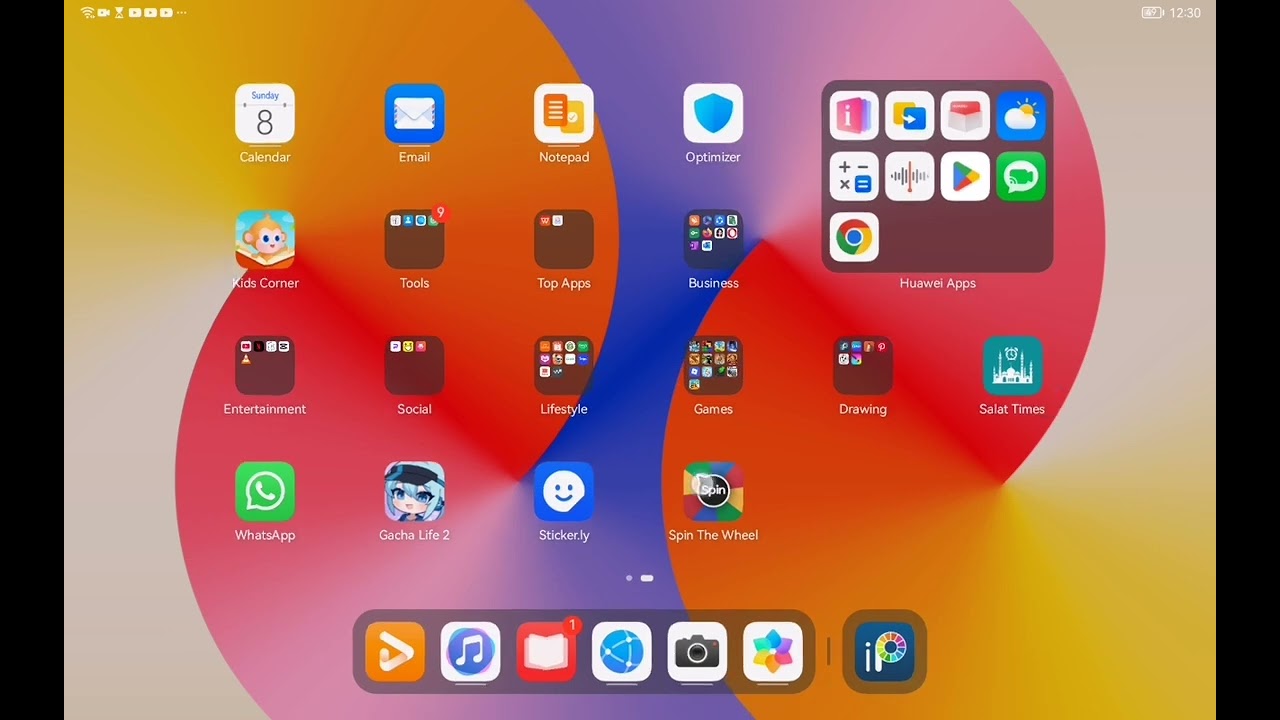1280x720 pixels.
Task: Open green video chat app in Huawei Apps
Action: pyautogui.click(x=1021, y=177)
